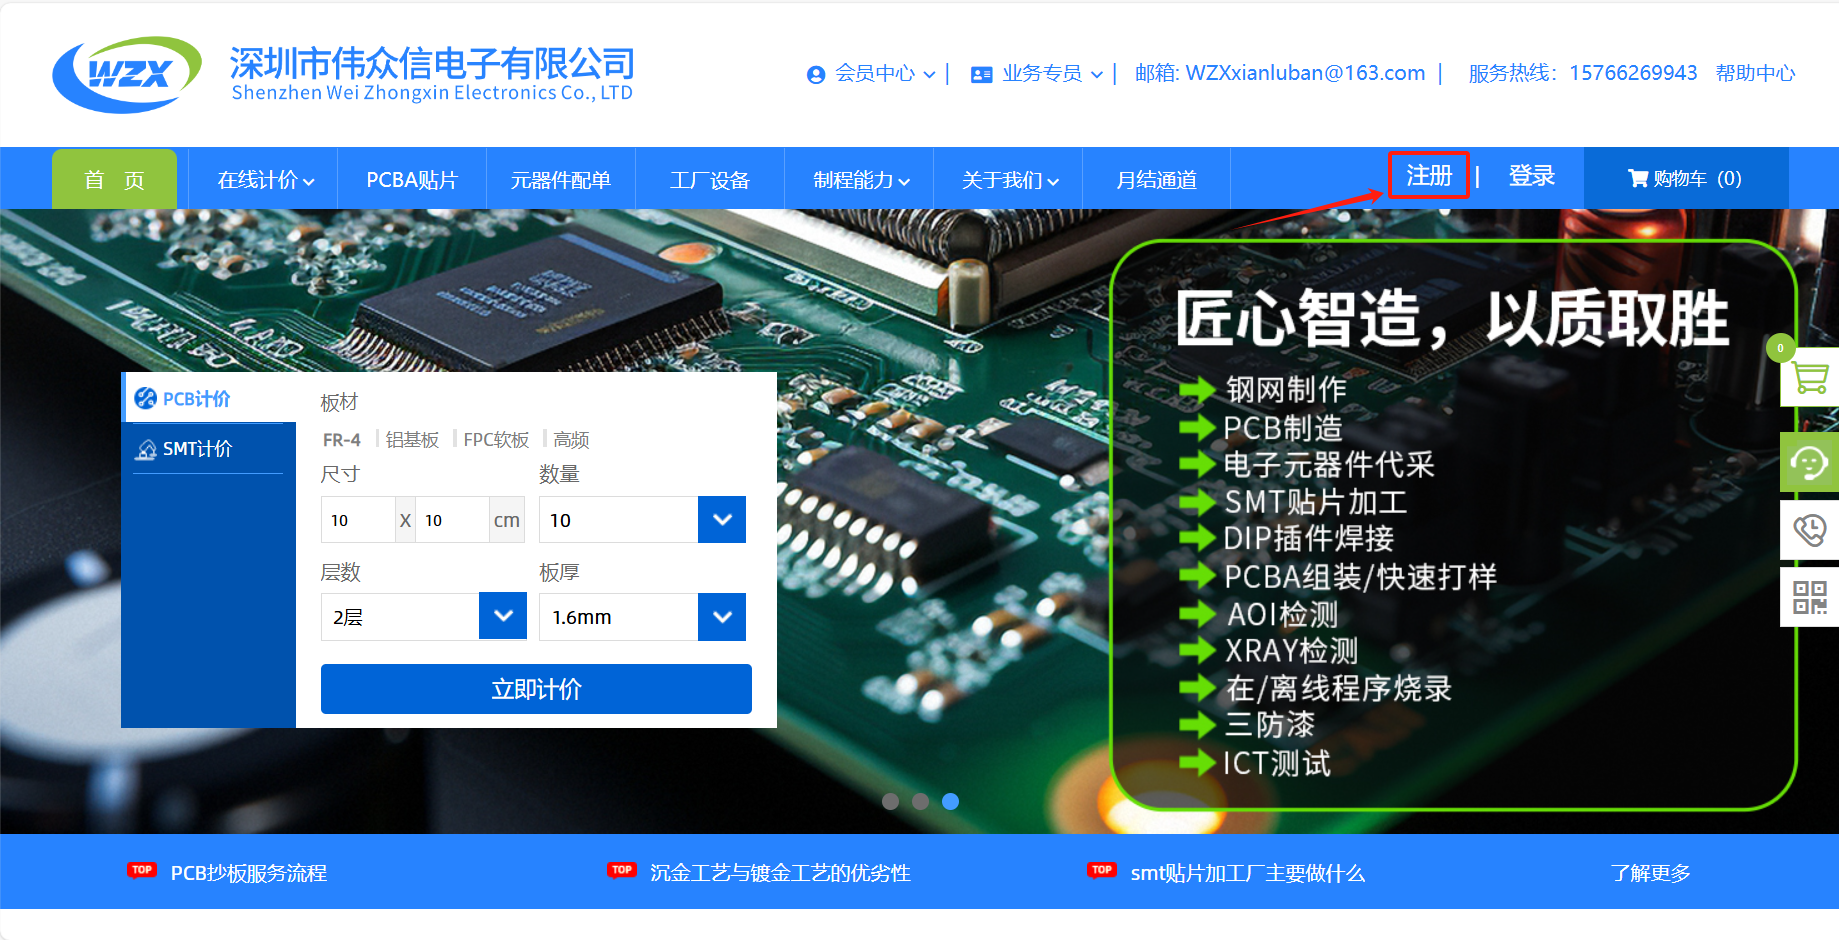Click the 立即计价 quote button
The image size is (1839, 940).
tap(536, 689)
